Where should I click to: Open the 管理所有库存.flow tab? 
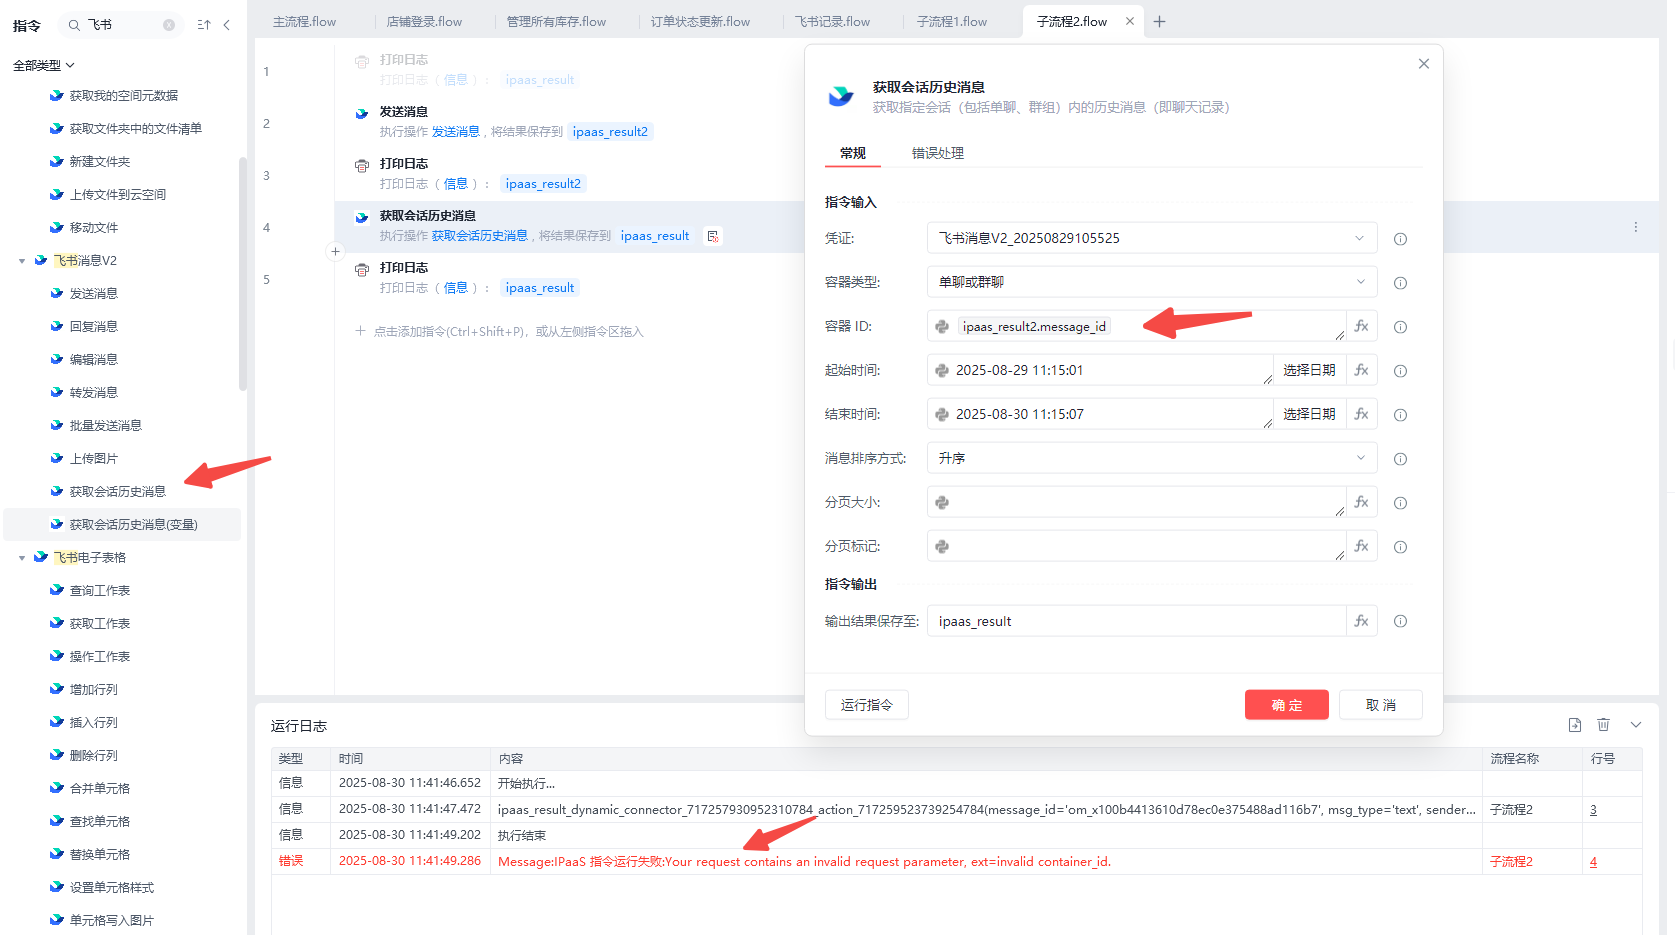(x=556, y=22)
